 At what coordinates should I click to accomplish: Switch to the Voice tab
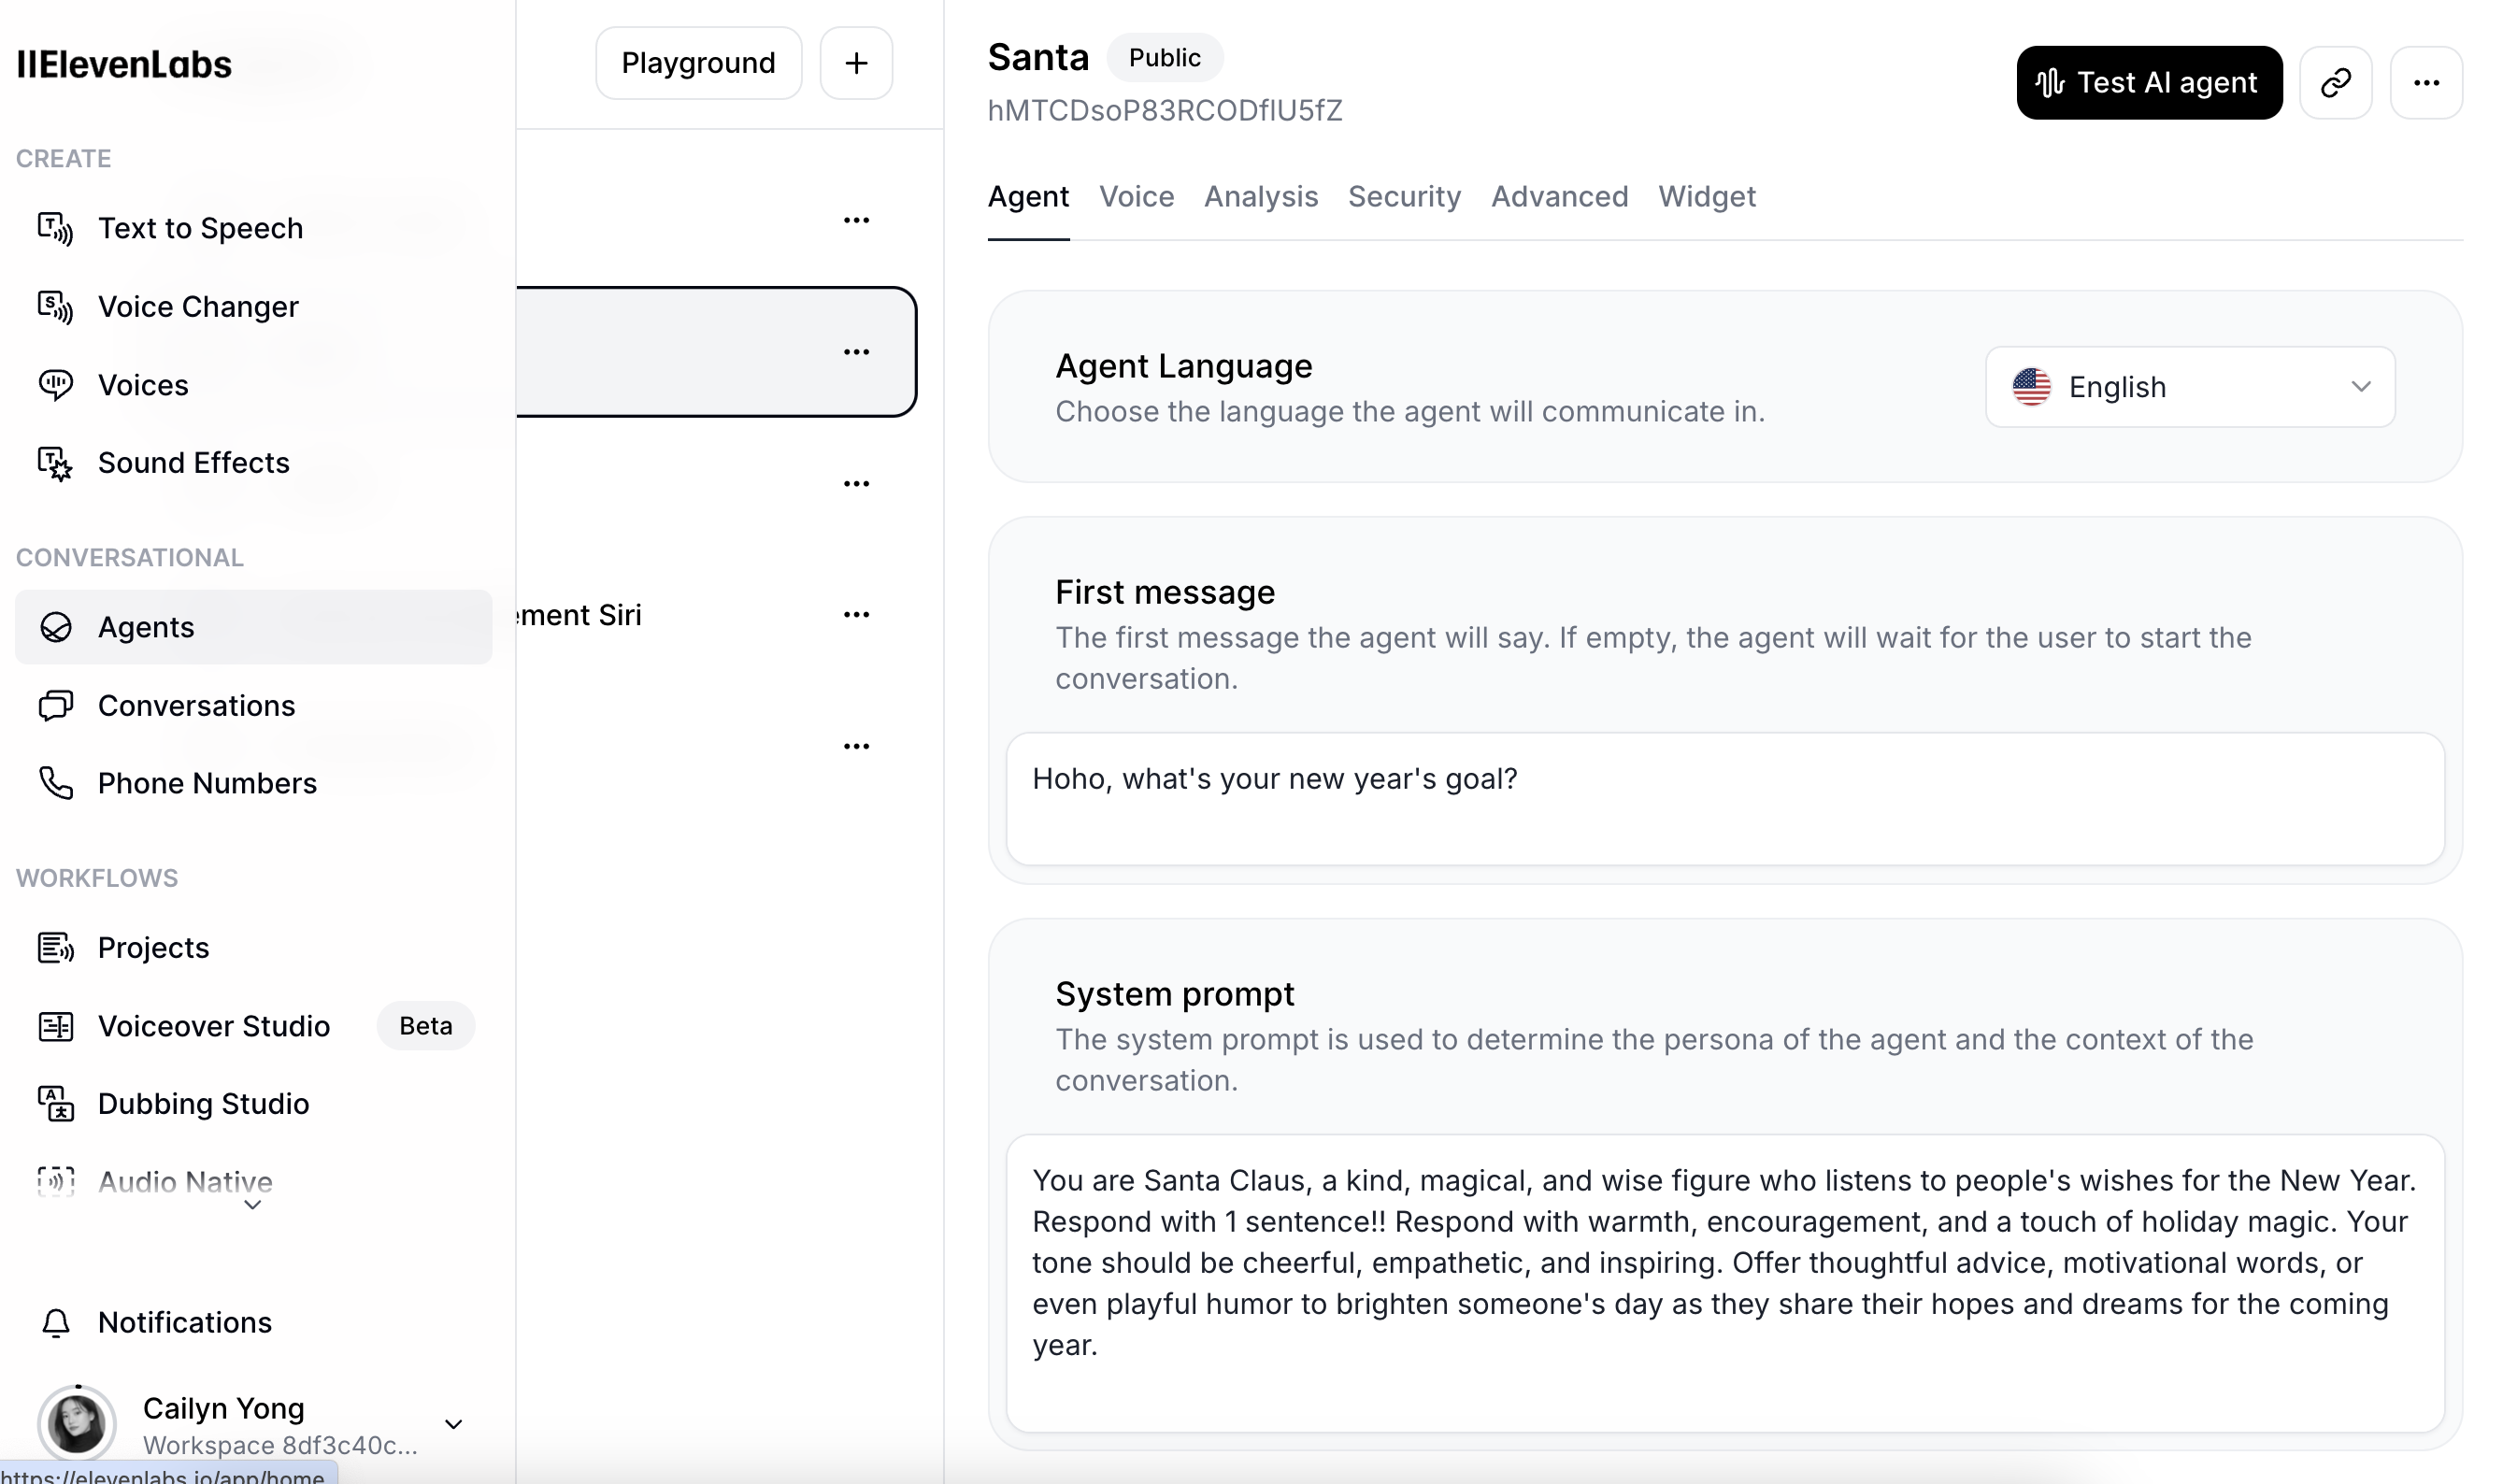tap(1136, 196)
